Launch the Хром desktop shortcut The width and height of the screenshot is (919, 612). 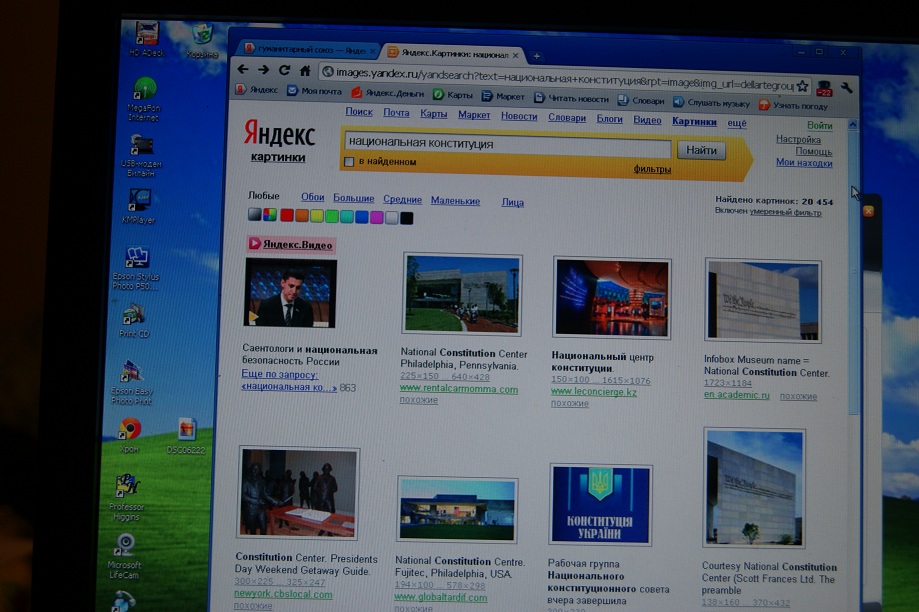pos(130,436)
